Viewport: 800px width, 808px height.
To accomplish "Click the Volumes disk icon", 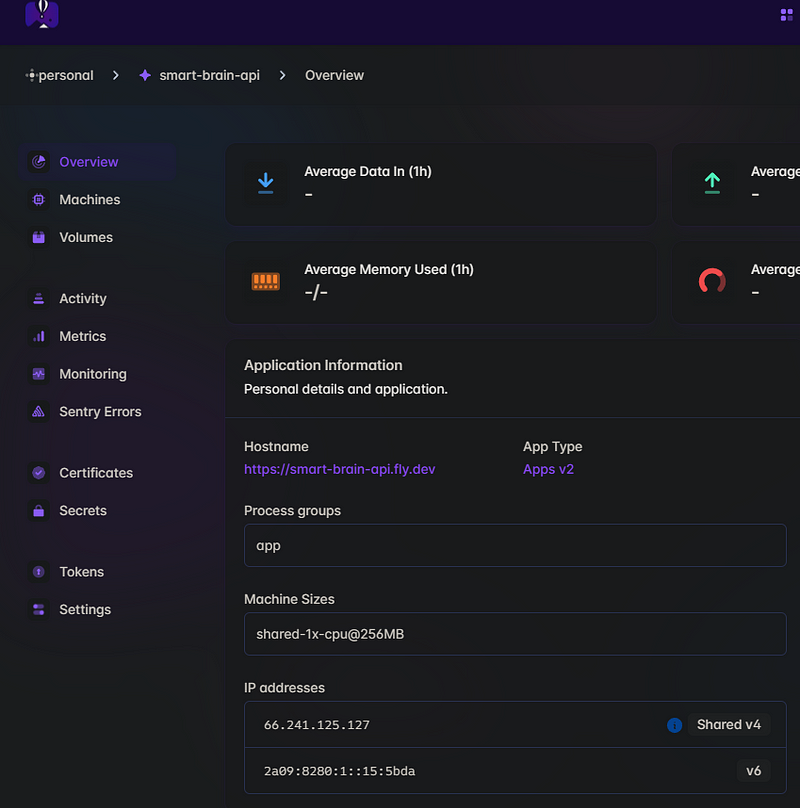I will click(x=39, y=237).
